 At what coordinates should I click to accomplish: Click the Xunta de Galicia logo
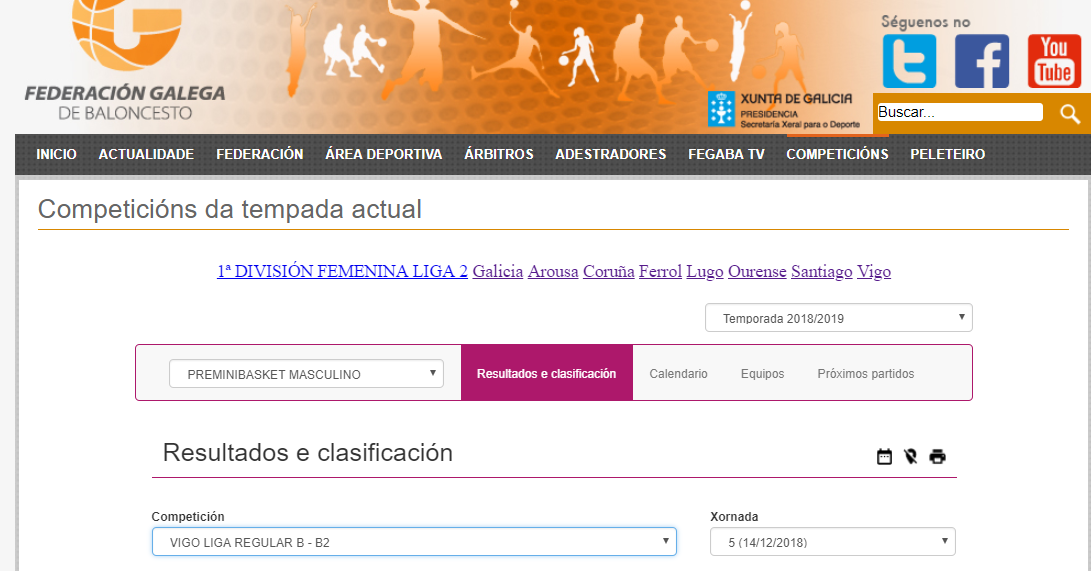(x=780, y=109)
